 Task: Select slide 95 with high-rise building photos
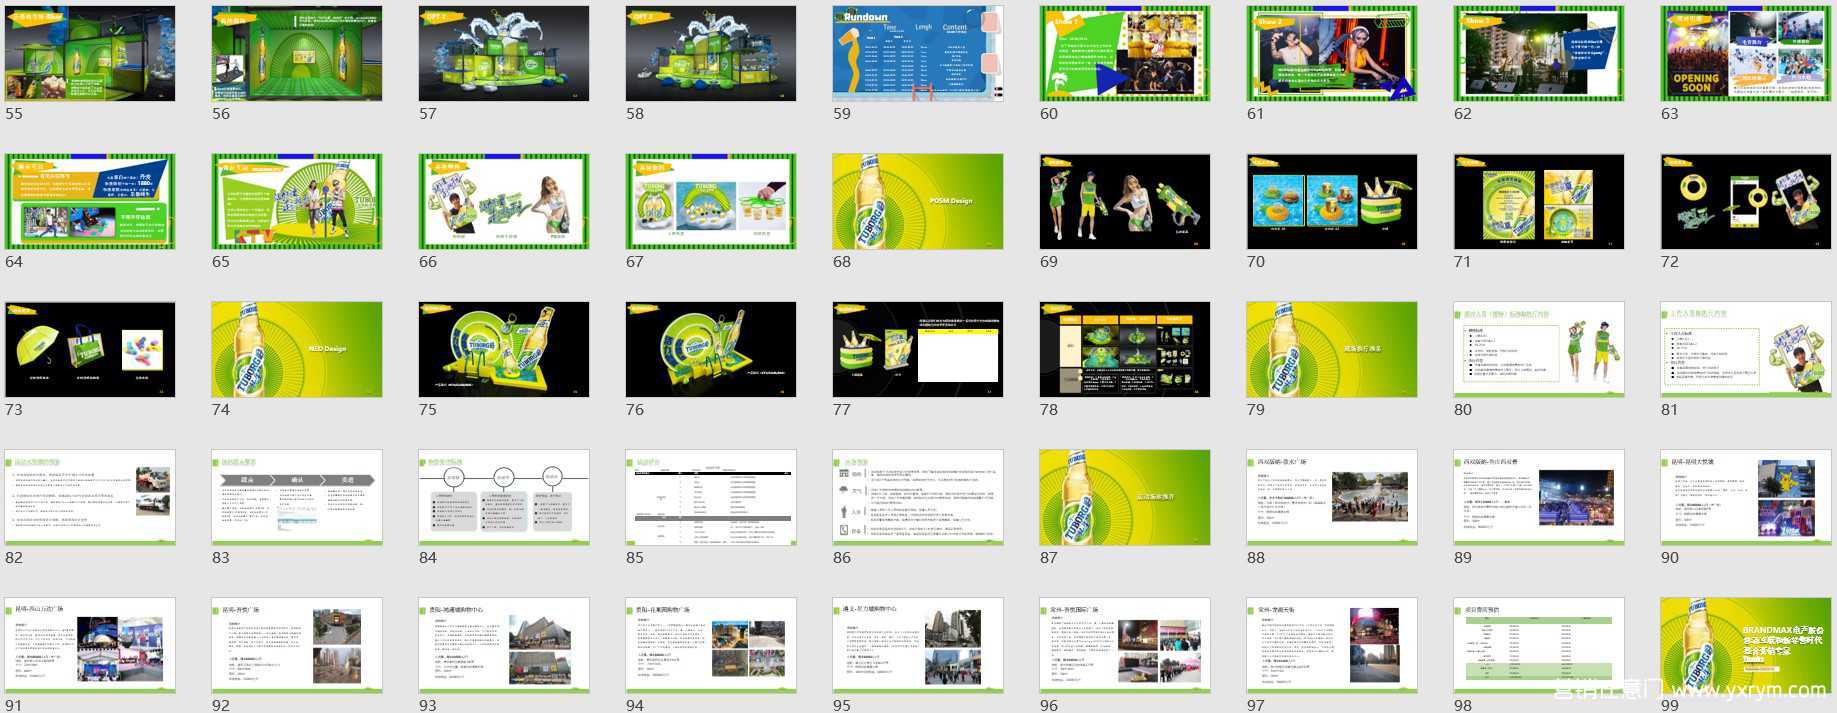(x=918, y=645)
